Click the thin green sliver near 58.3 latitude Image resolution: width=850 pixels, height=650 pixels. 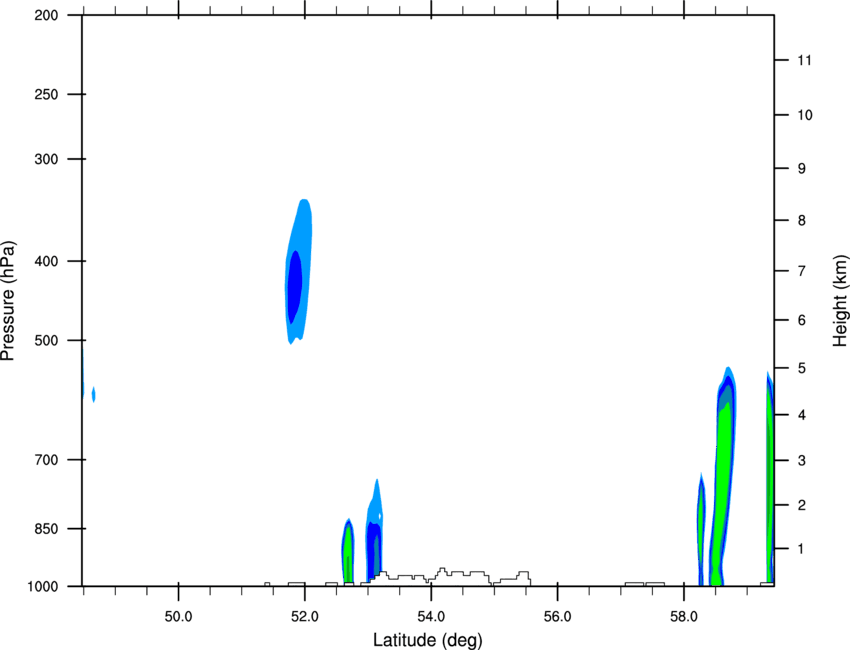click(x=701, y=529)
